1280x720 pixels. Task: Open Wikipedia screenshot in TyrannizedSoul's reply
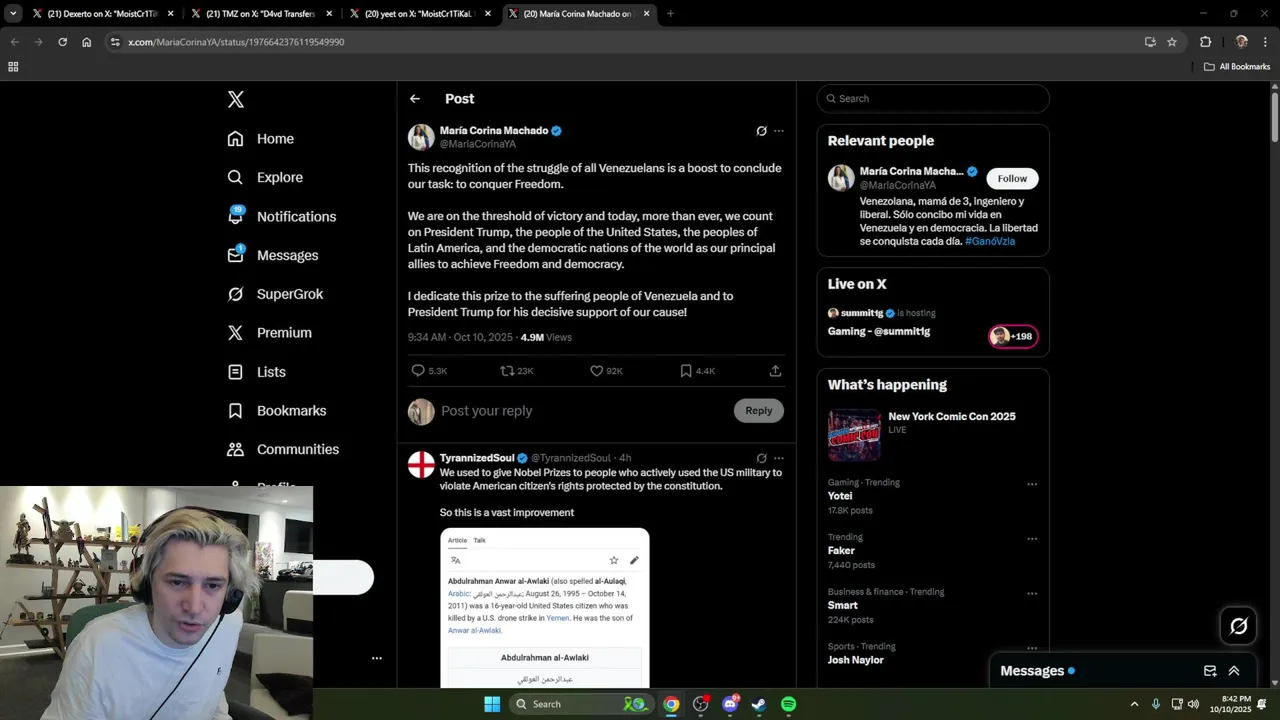(x=545, y=608)
